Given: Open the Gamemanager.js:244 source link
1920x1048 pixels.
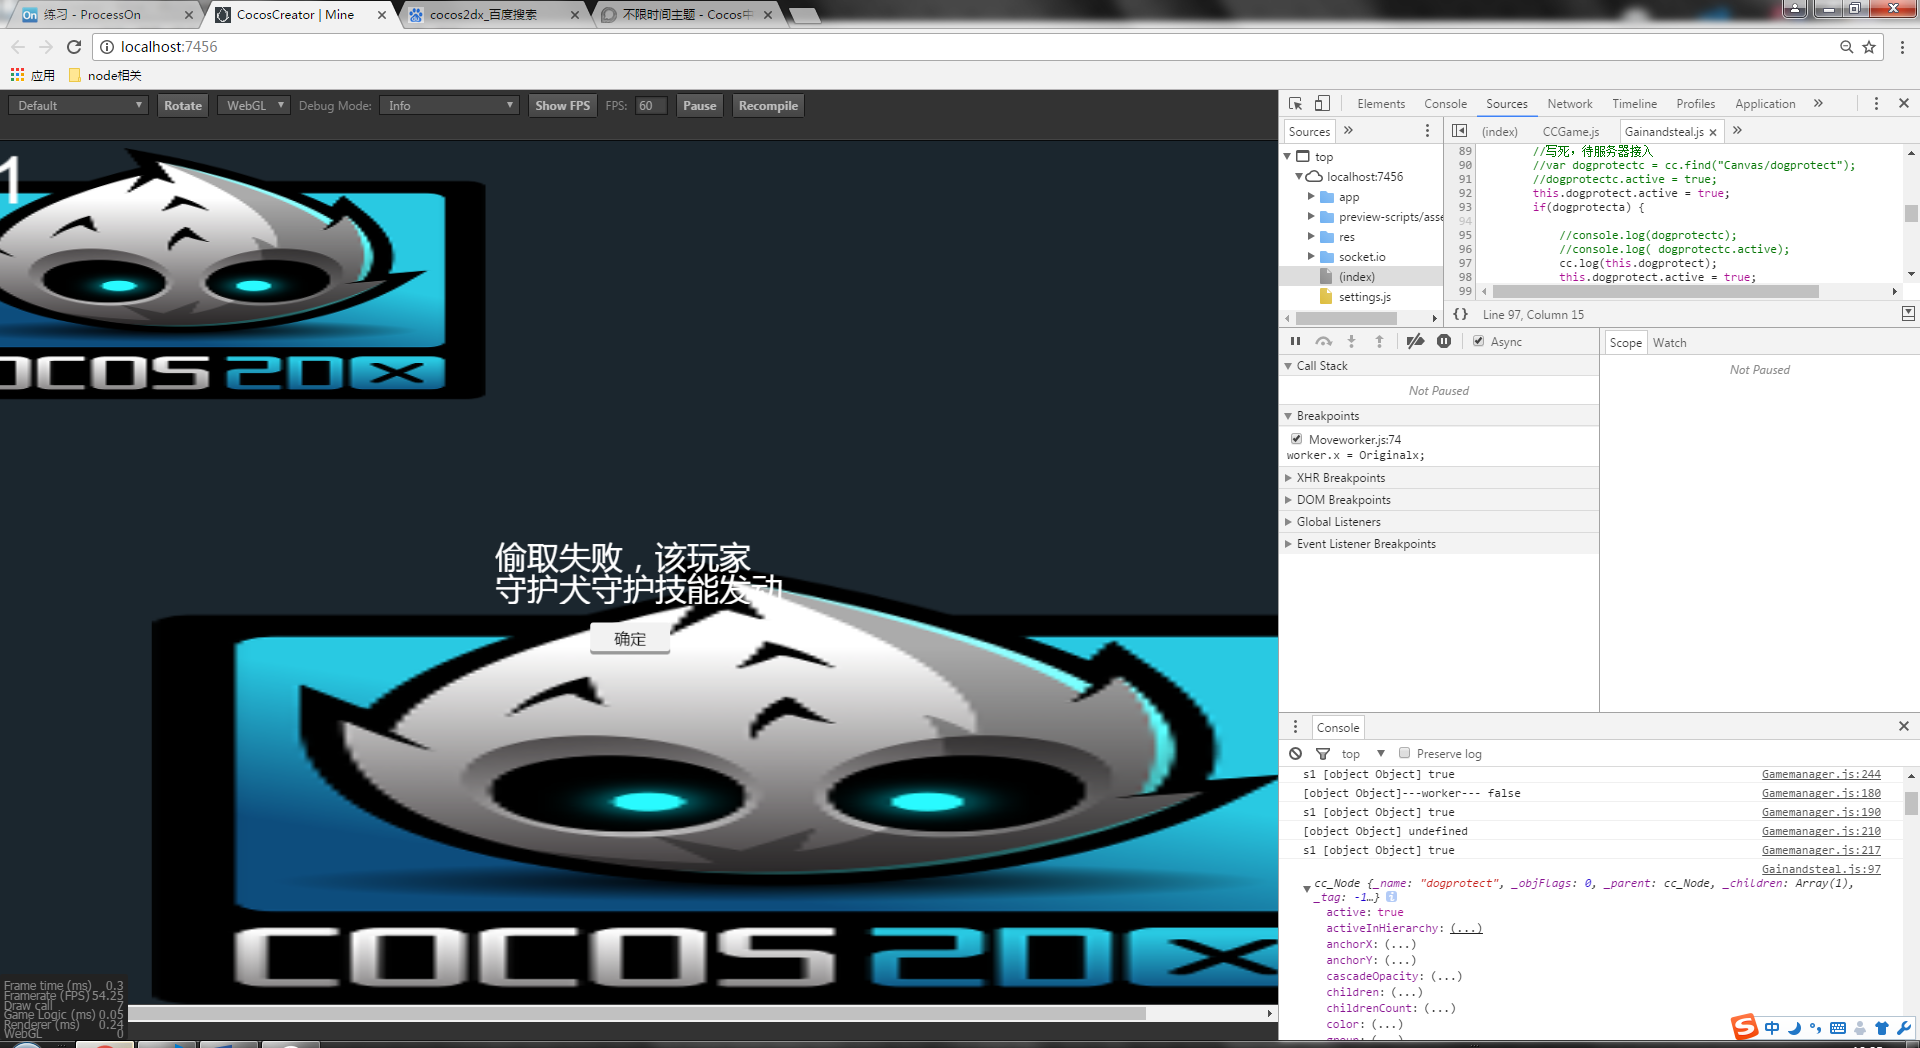Looking at the screenshot, I should [1821, 774].
